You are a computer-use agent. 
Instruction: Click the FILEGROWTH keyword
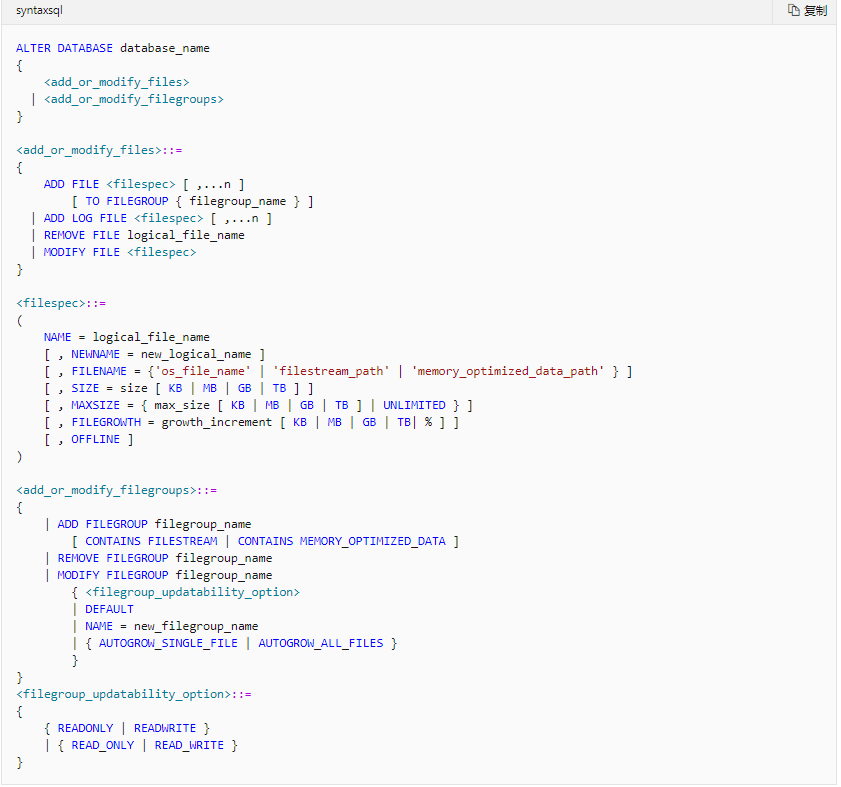[x=106, y=423]
